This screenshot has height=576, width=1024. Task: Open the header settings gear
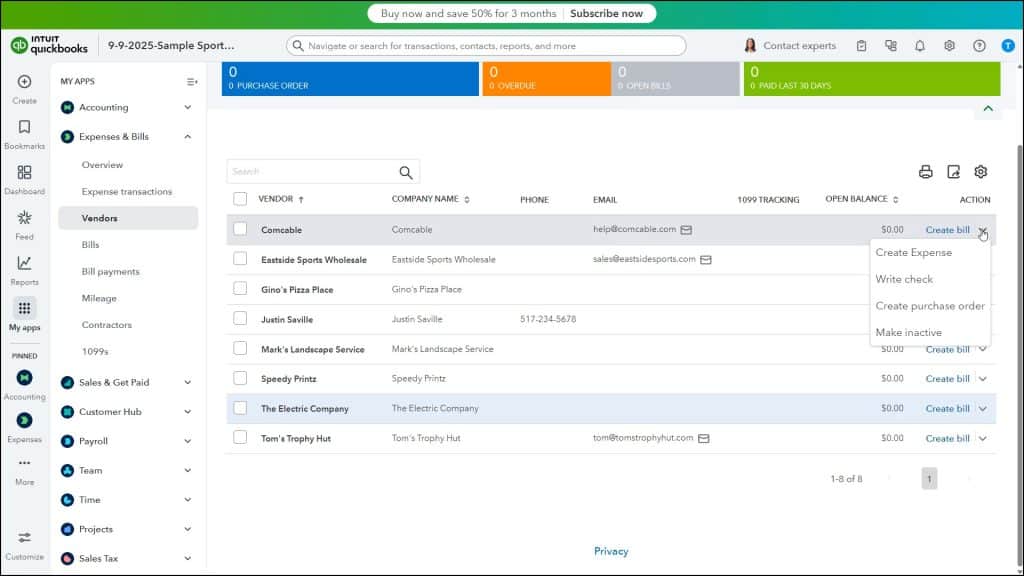(x=949, y=46)
